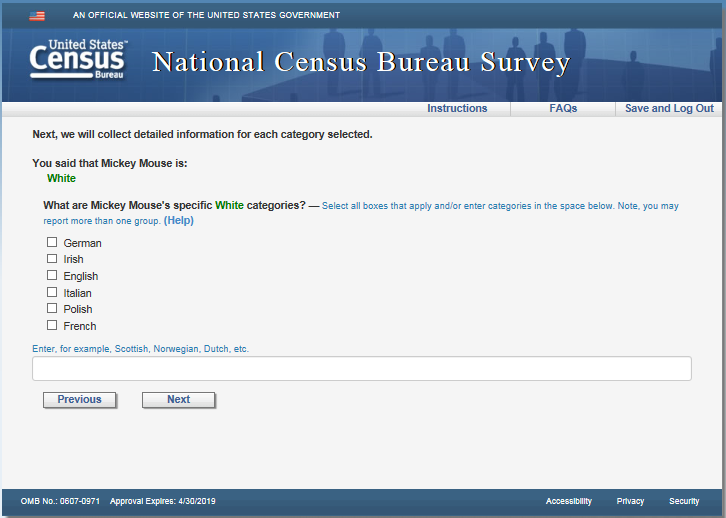This screenshot has height=518, width=726.
Task: Open the Privacy footer link
Action: point(630,501)
